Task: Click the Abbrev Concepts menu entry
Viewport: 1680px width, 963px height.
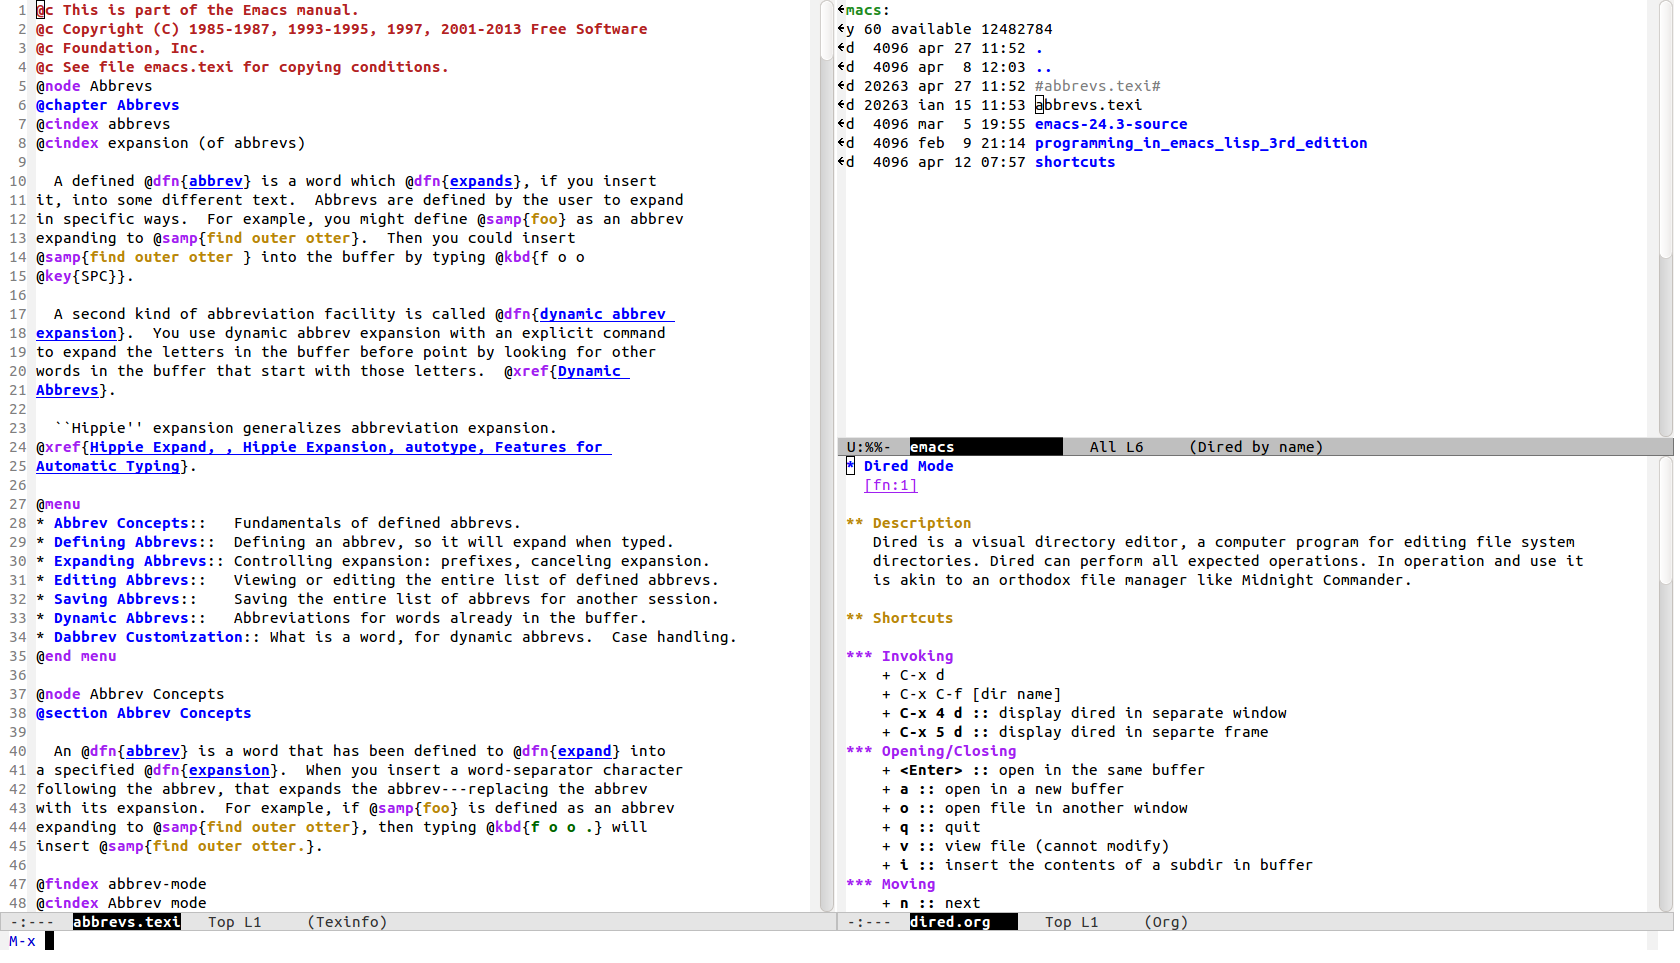Action: pyautogui.click(x=121, y=523)
